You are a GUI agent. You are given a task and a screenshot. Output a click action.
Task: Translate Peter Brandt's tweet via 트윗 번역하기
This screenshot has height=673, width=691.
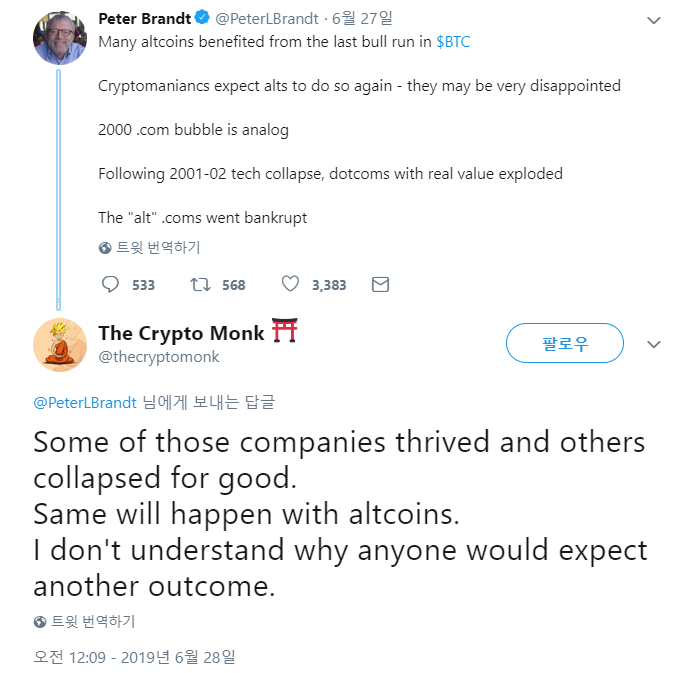pos(158,248)
